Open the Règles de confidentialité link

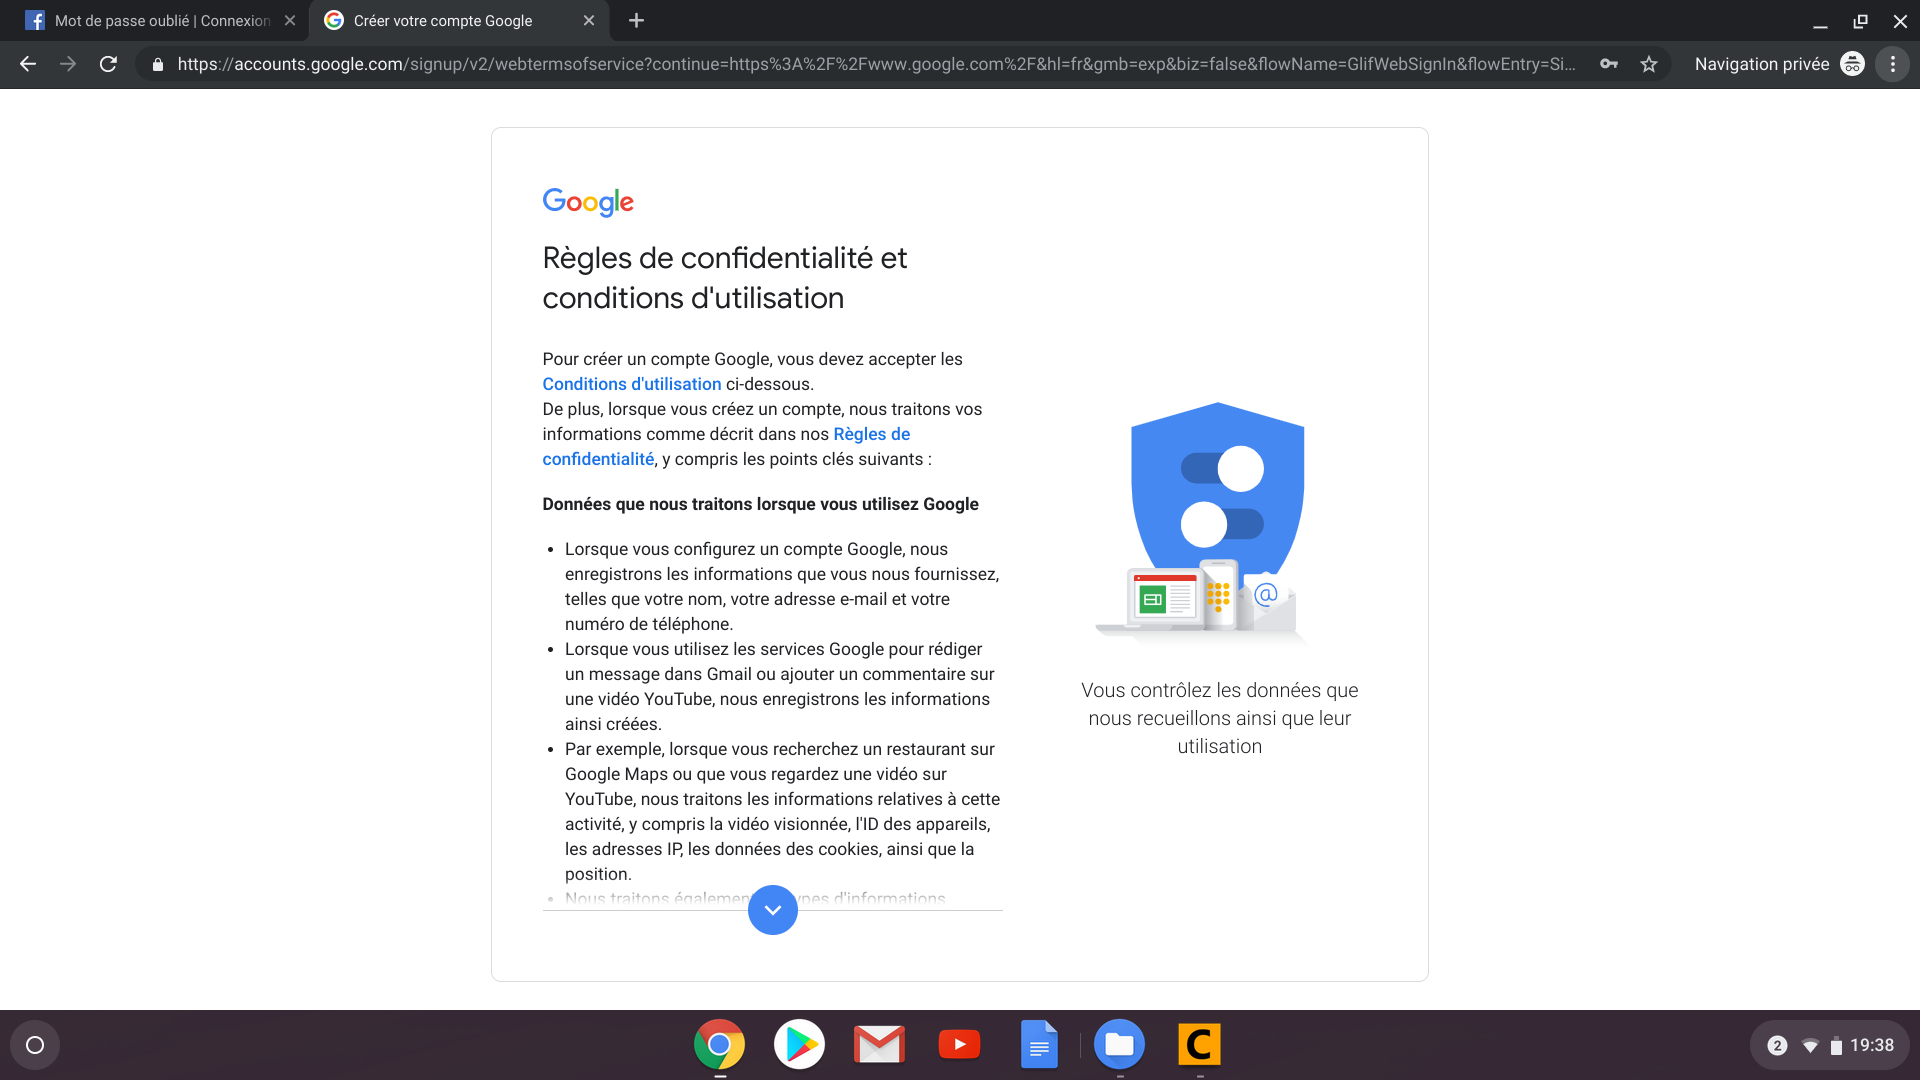pyautogui.click(x=870, y=434)
